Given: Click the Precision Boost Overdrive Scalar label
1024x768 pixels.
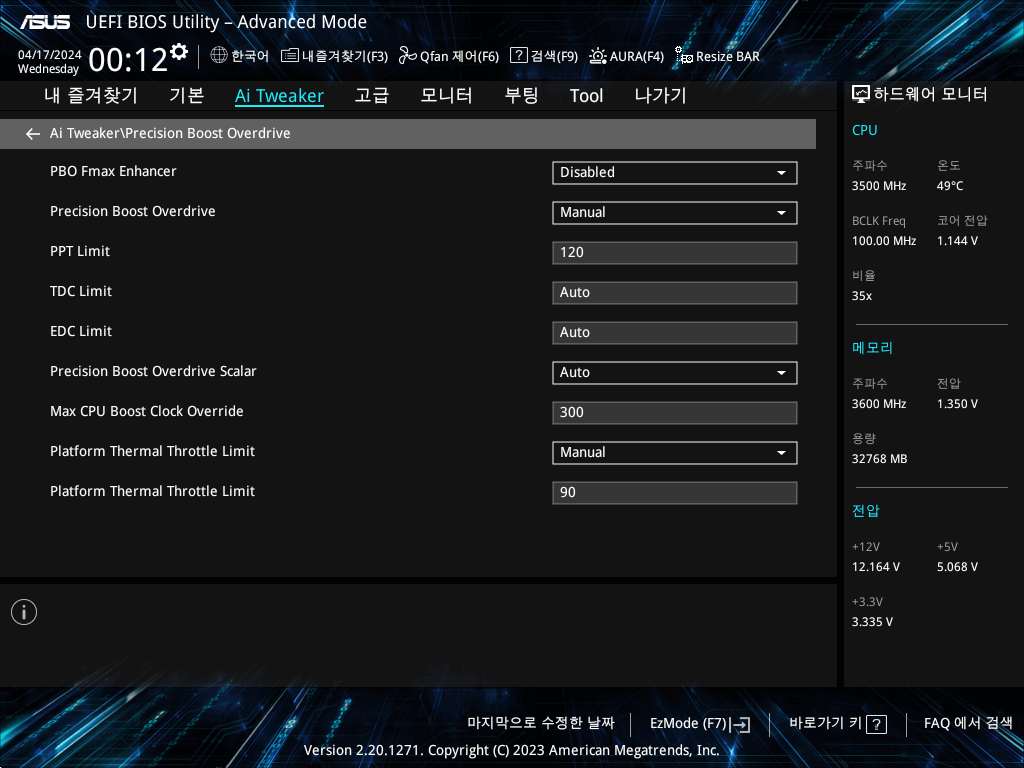Looking at the screenshot, I should click(153, 371).
